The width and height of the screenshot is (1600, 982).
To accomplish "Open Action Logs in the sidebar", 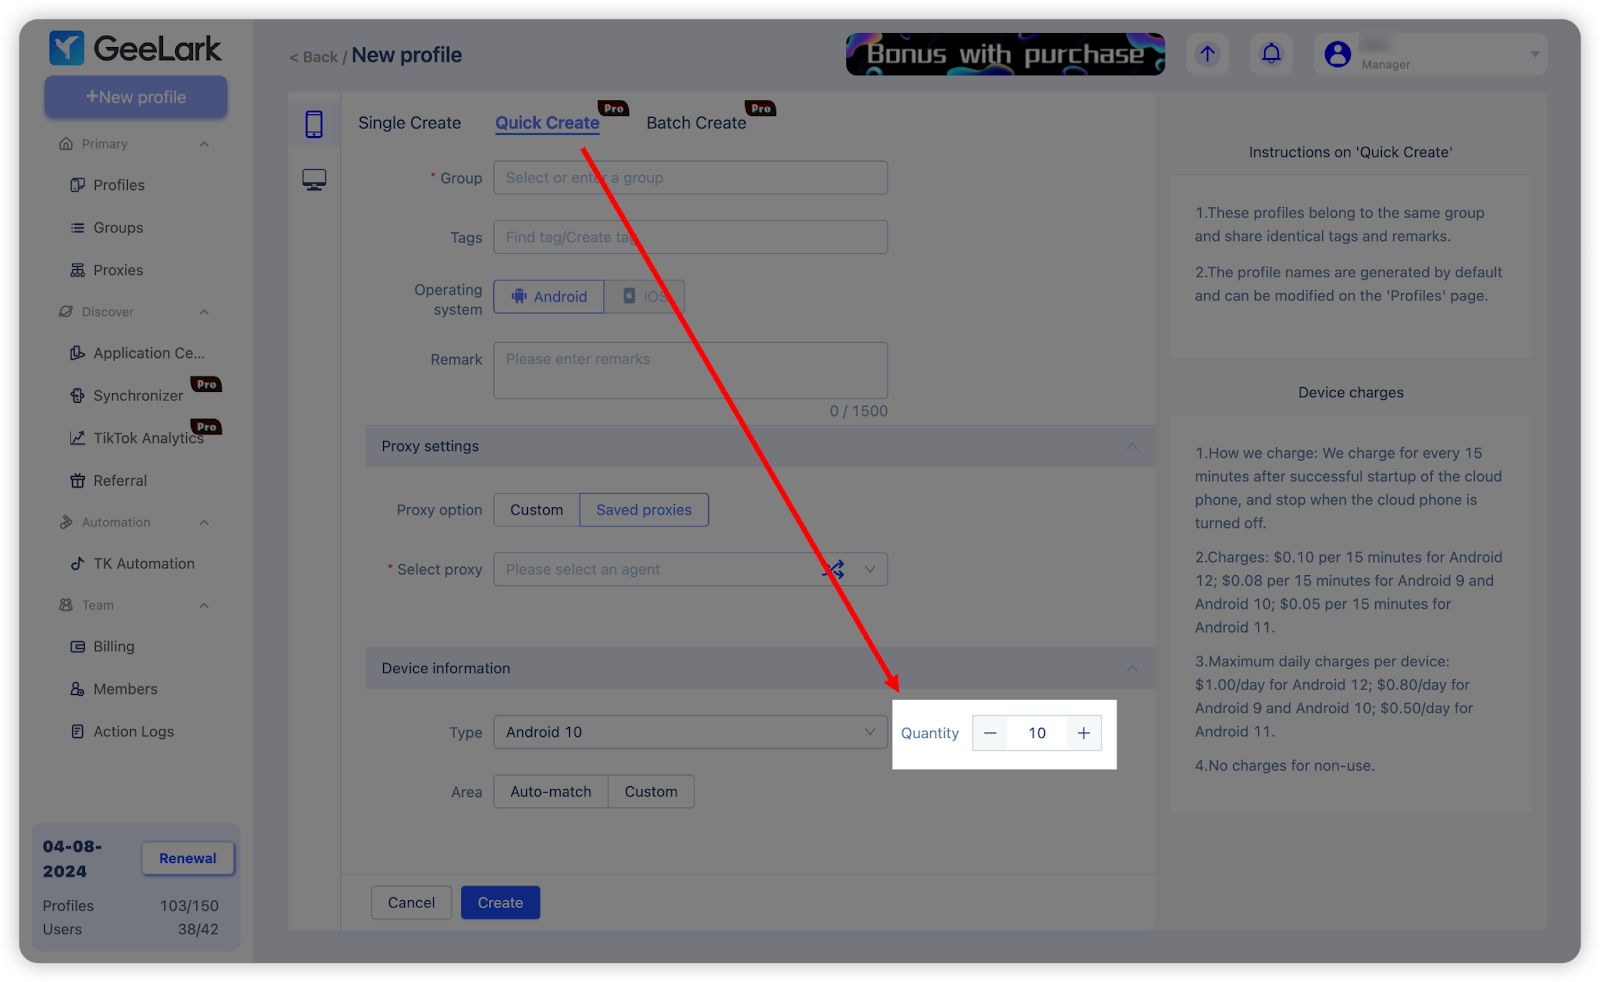I will (122, 732).
